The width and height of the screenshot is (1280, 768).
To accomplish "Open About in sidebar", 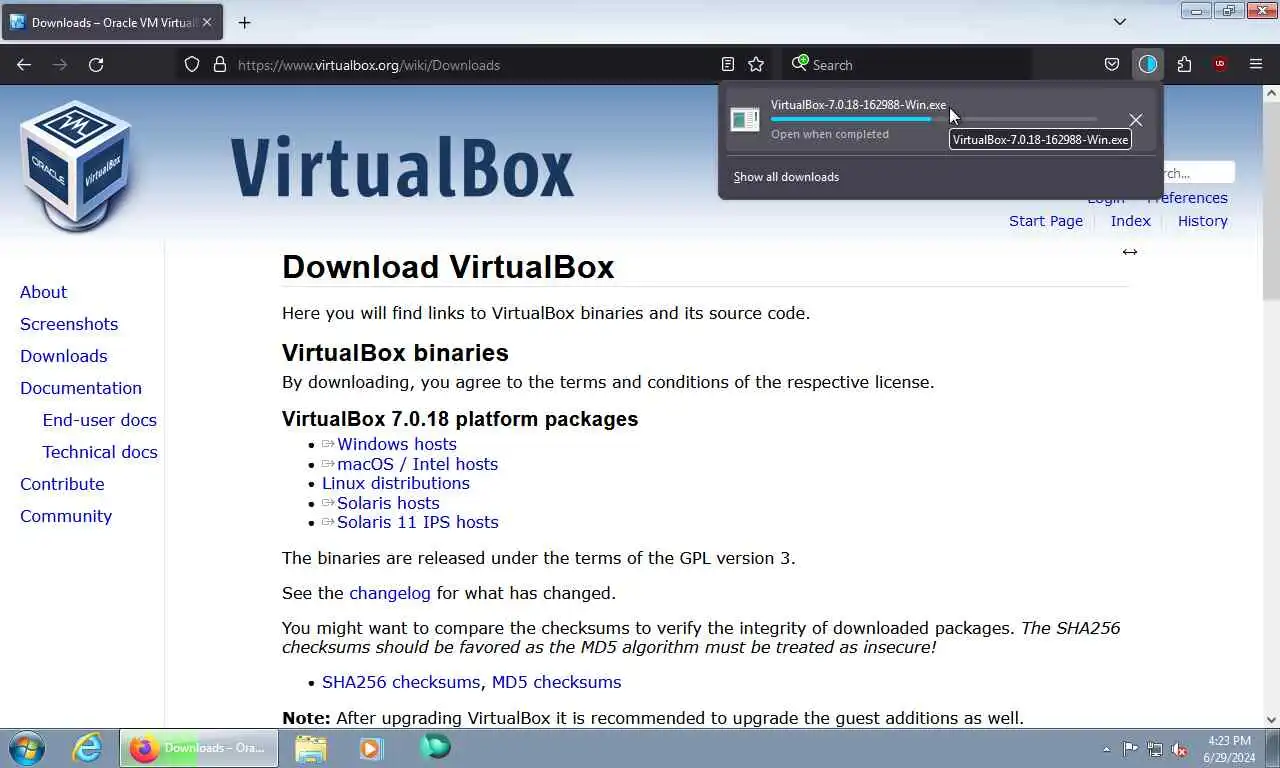I will coord(43,292).
